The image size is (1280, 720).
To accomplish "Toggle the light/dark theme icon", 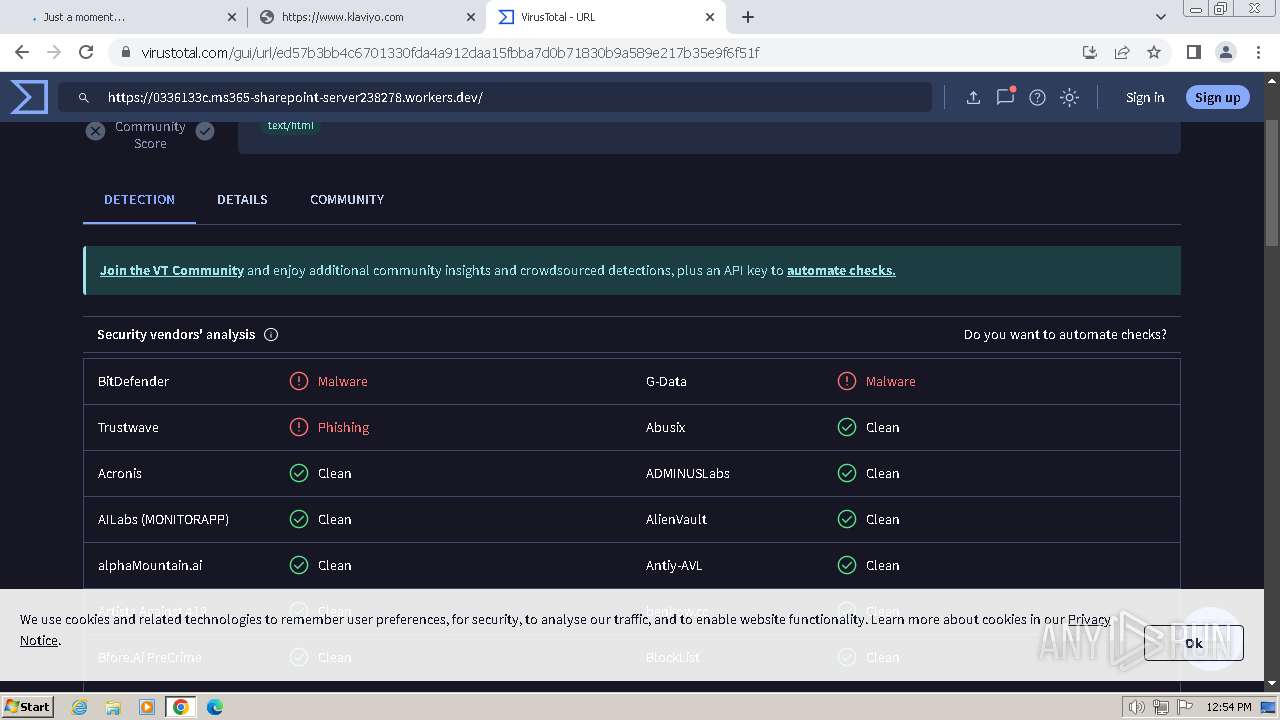I will [1069, 97].
